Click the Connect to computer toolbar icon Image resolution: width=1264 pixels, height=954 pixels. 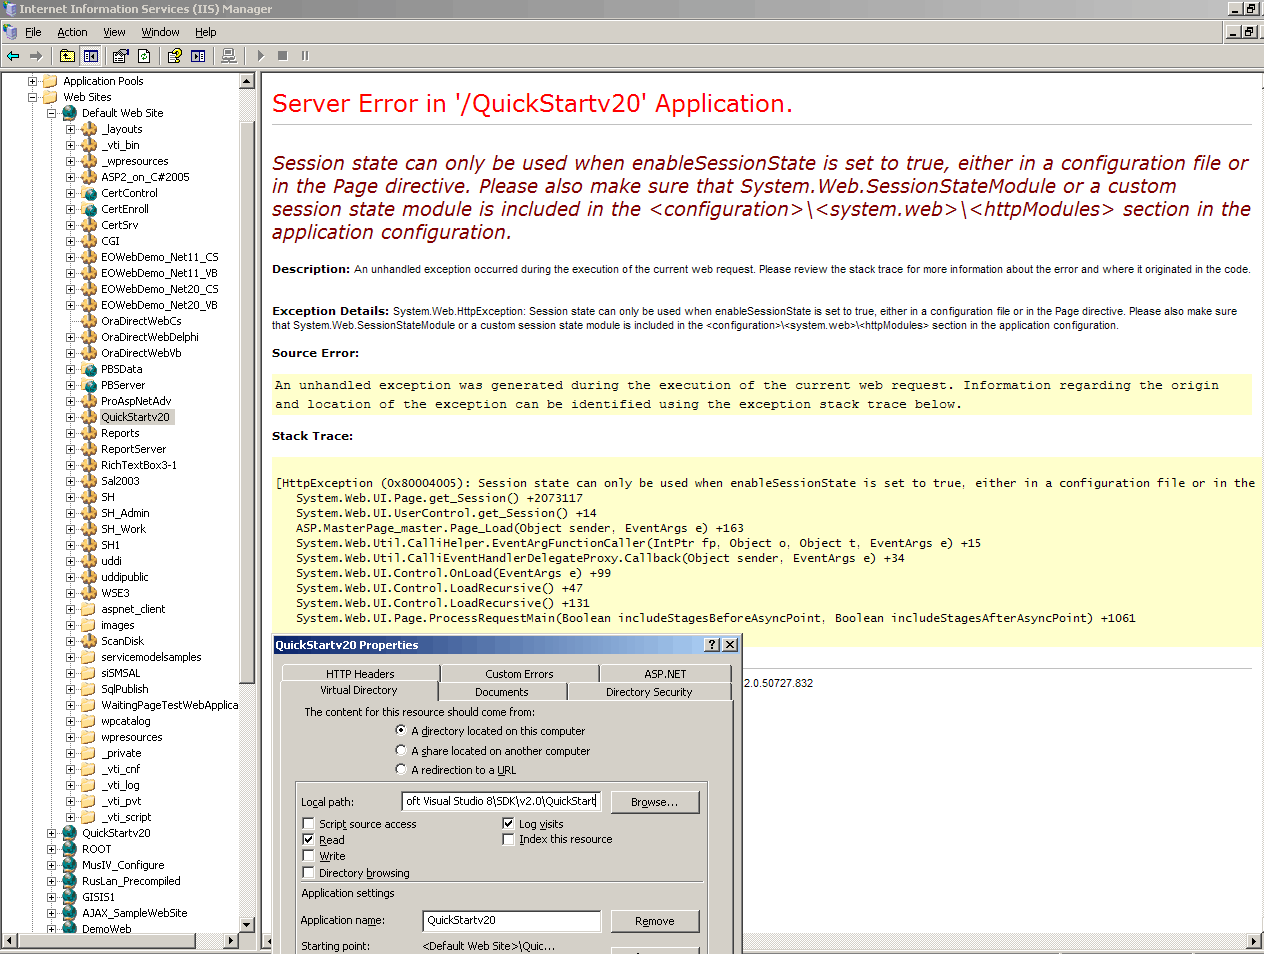[229, 56]
